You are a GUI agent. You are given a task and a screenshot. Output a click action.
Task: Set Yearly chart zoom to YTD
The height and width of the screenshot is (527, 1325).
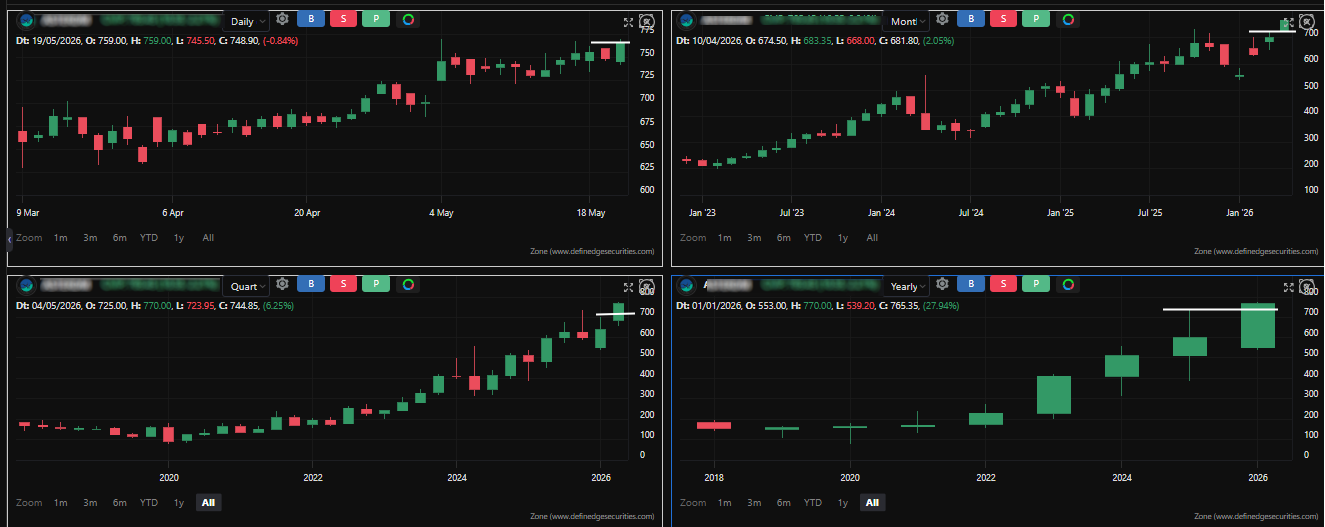point(813,503)
